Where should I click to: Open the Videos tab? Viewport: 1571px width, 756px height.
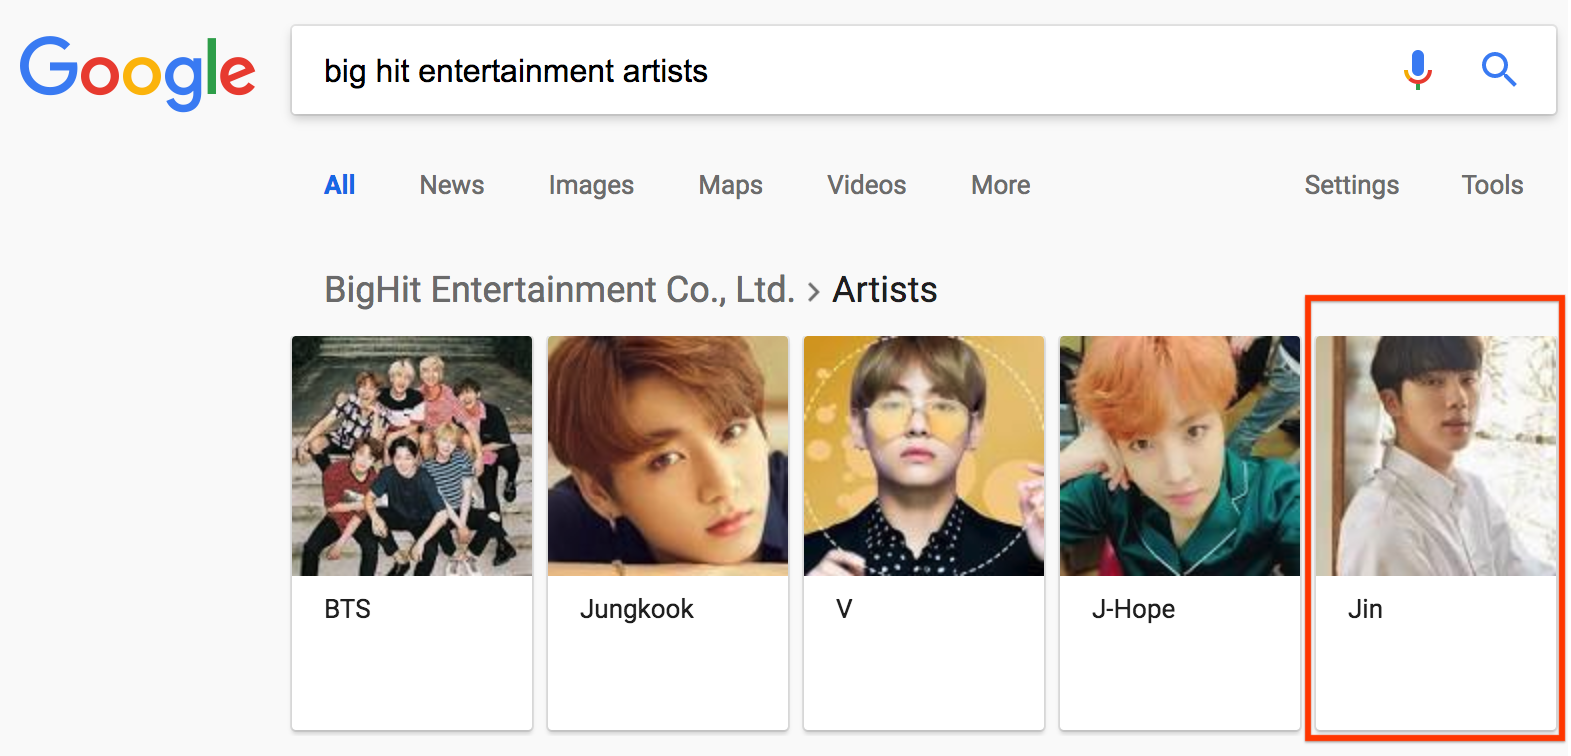pos(867,185)
